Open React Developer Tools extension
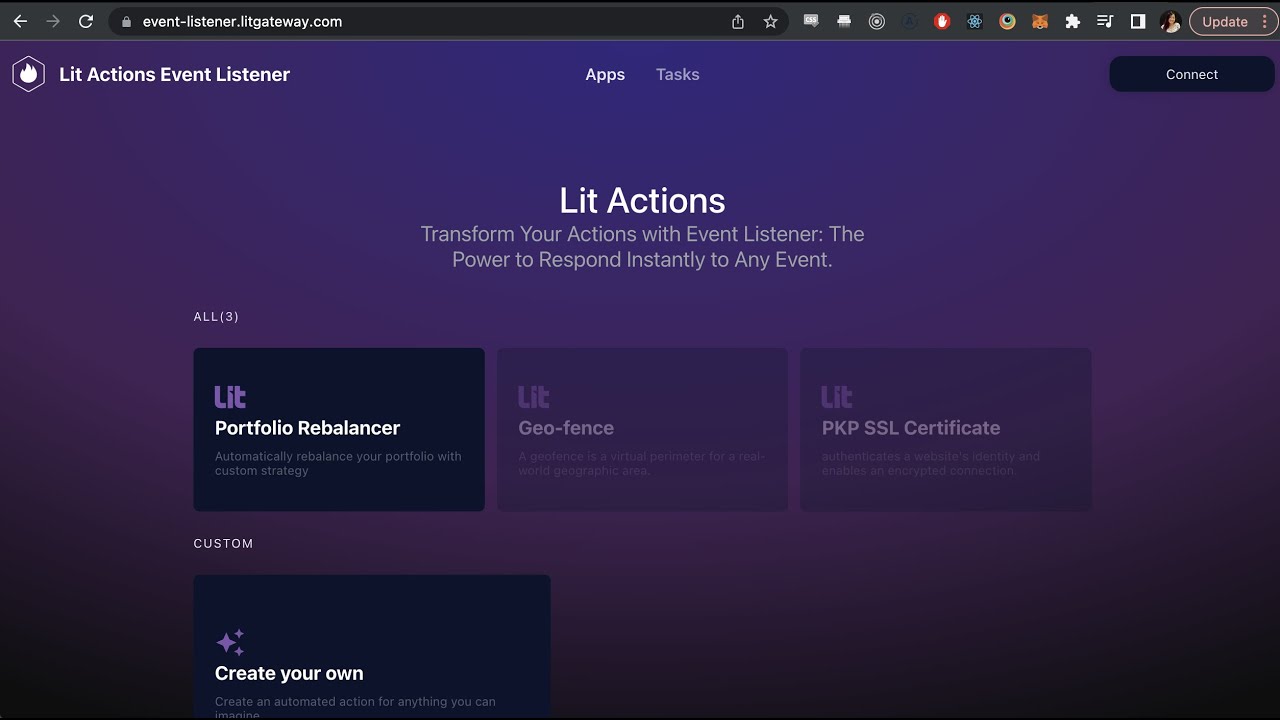1280x720 pixels. pyautogui.click(x=974, y=21)
